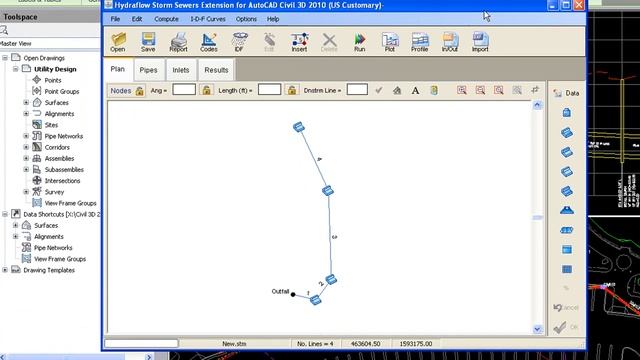The image size is (640, 360).
Task: Switch to the Pipes tab
Action: [x=149, y=70]
